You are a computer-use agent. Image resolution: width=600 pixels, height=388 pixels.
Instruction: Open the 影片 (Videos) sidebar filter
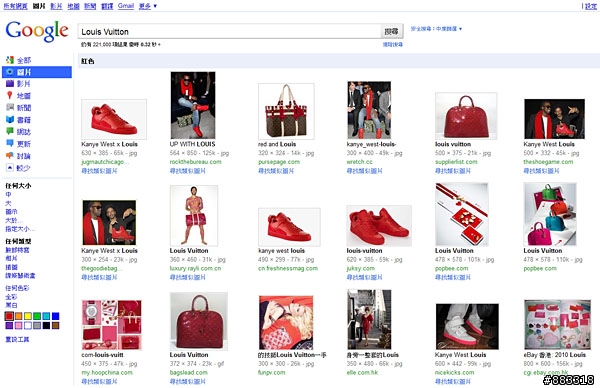(23, 84)
